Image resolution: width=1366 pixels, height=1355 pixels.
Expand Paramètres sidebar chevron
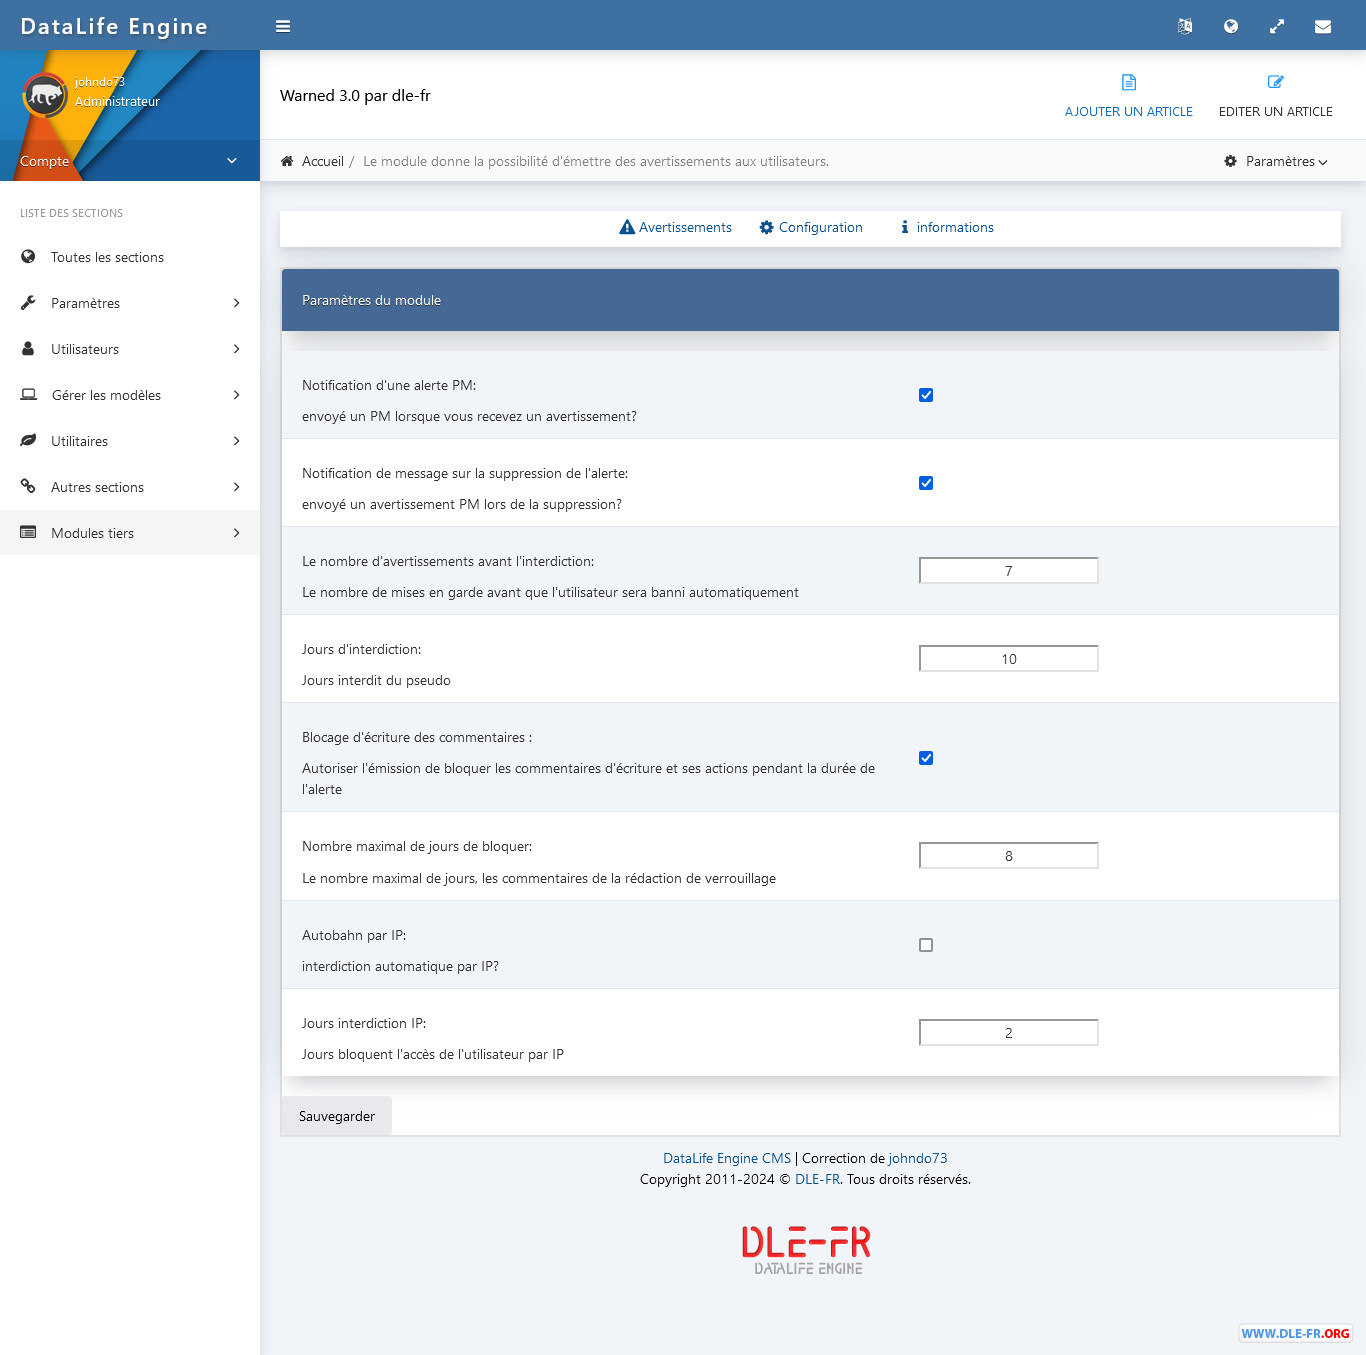click(237, 303)
